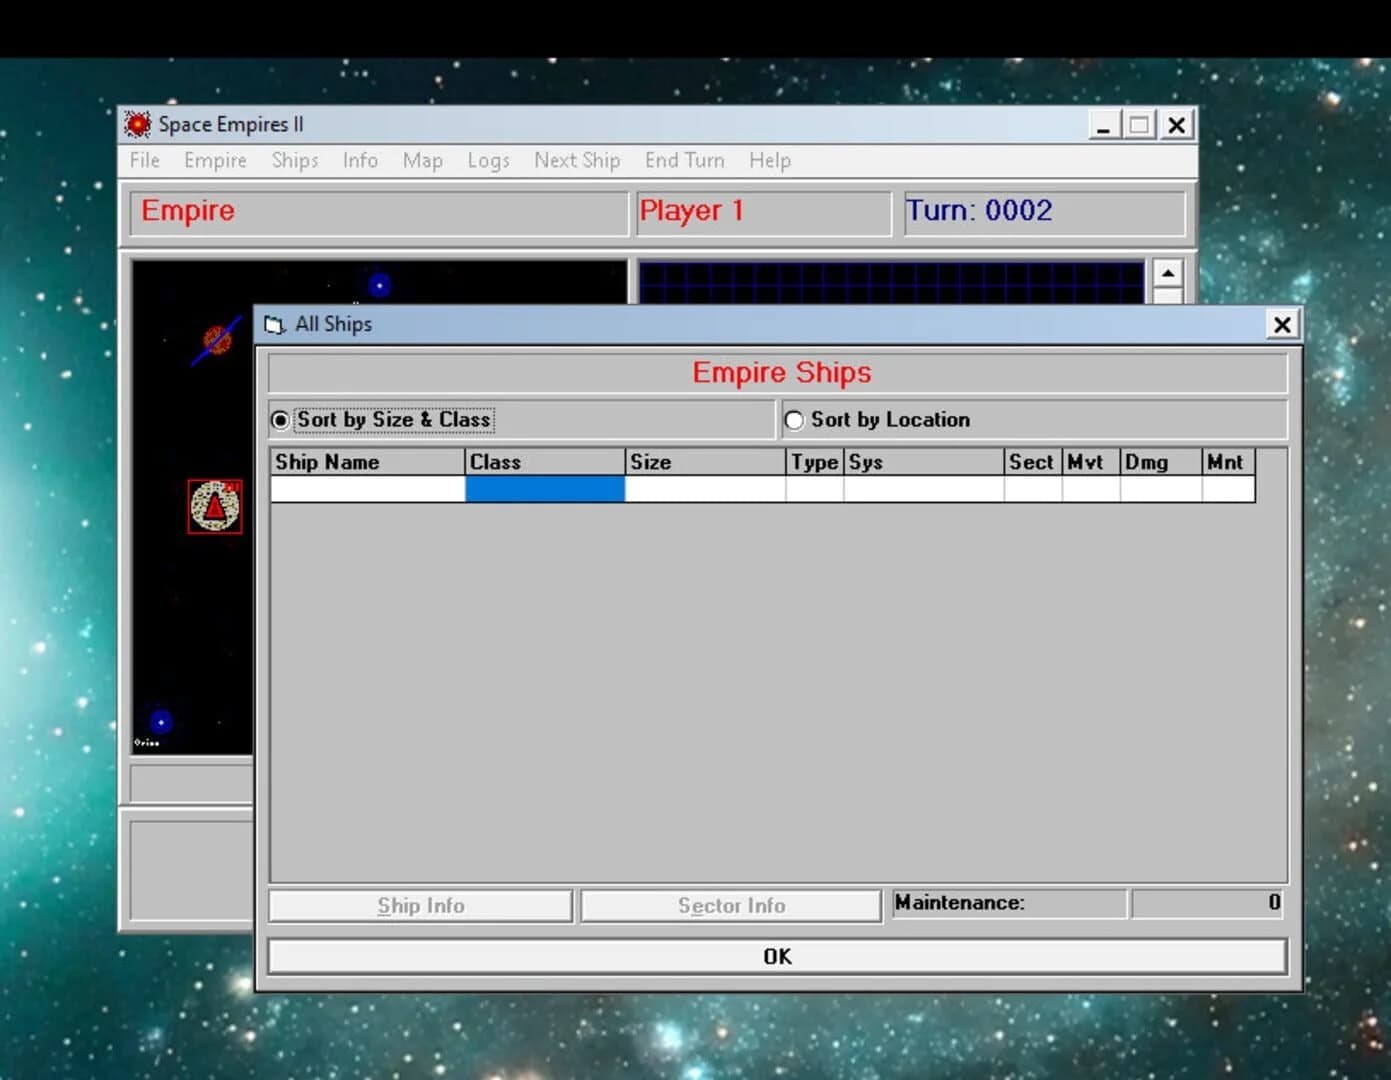This screenshot has width=1391, height=1080.
Task: Click the scrollbar up arrow on the right
Action: [1168, 270]
